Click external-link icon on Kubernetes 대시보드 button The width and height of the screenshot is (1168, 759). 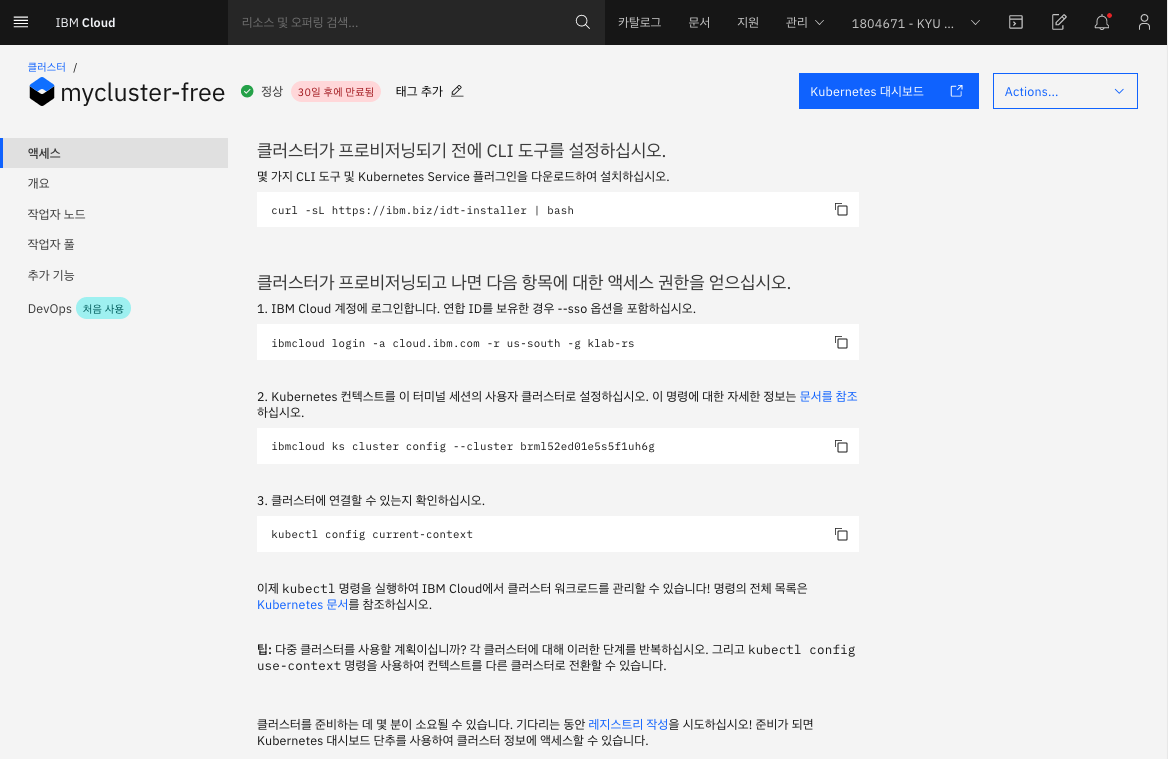tap(956, 91)
